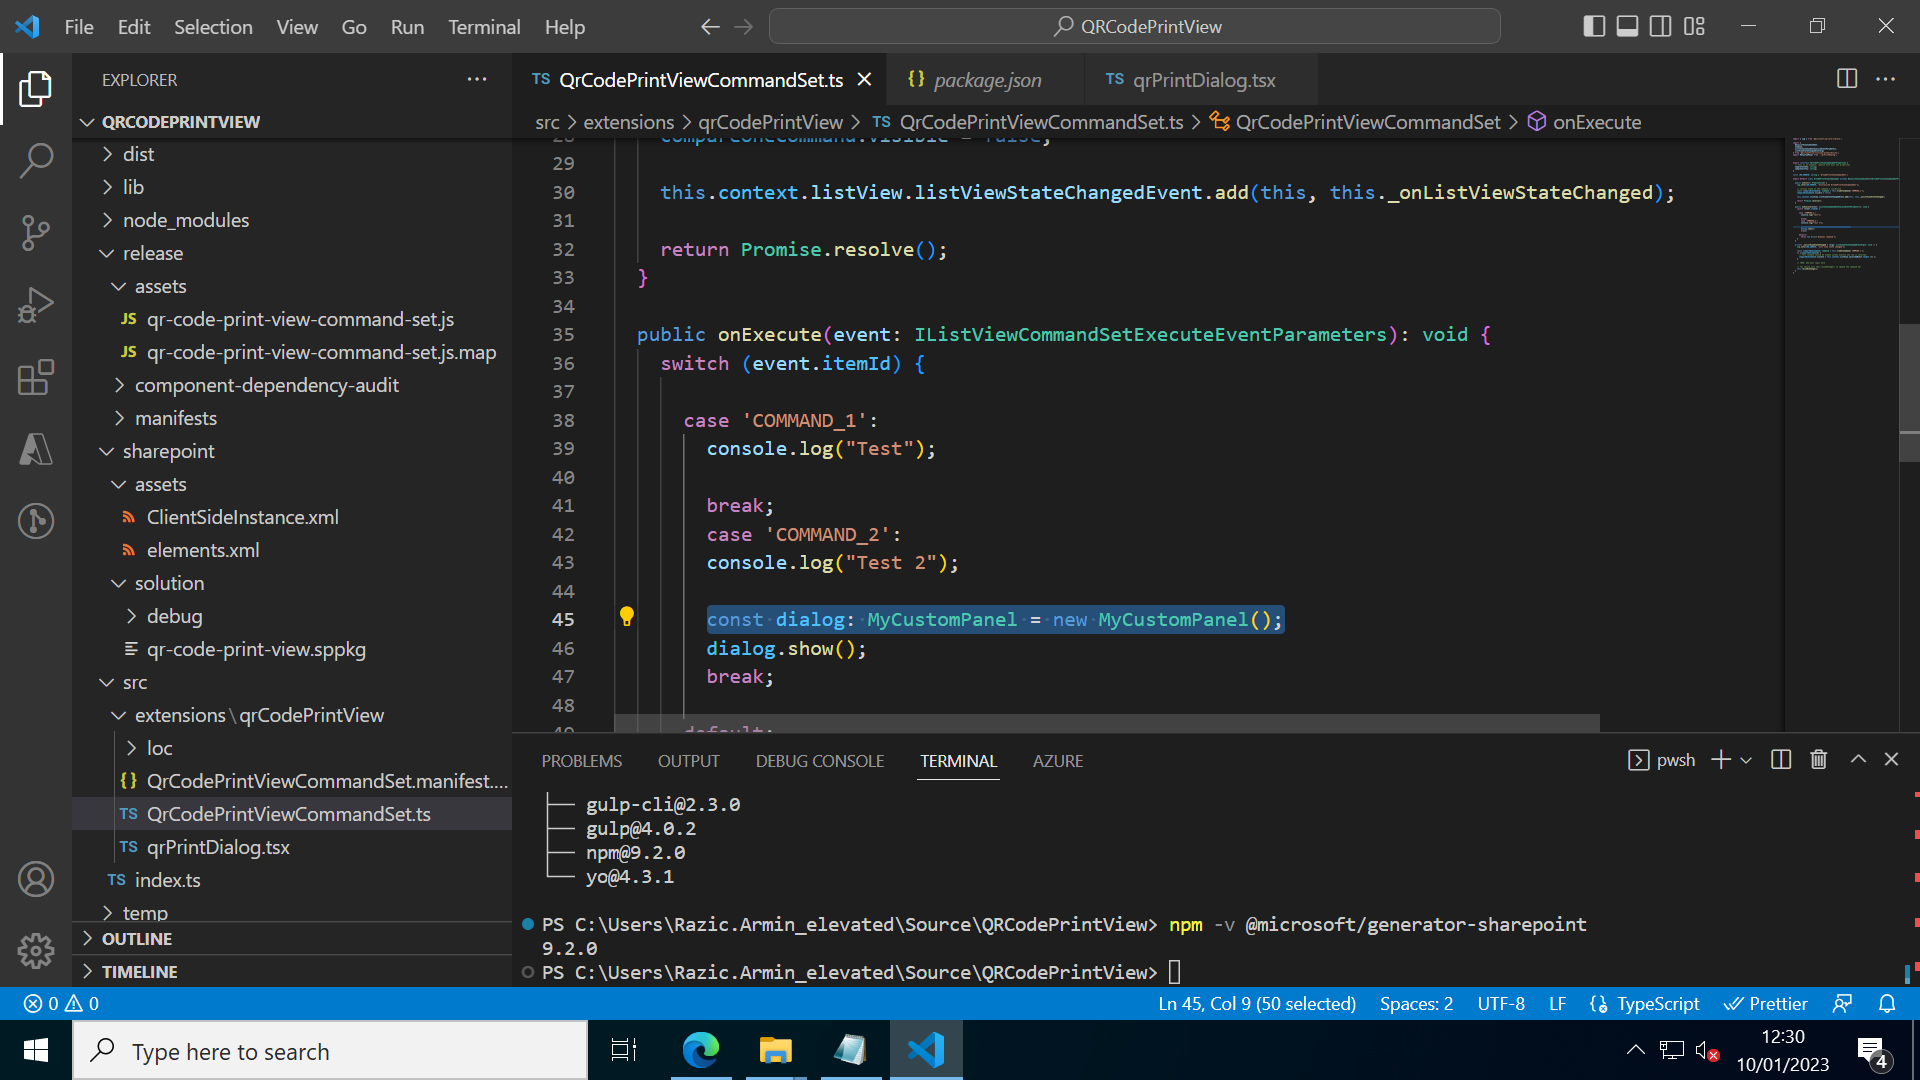The width and height of the screenshot is (1920, 1080).
Task: Switch to the qrPrintDialog.tsx tab
Action: click(1205, 79)
